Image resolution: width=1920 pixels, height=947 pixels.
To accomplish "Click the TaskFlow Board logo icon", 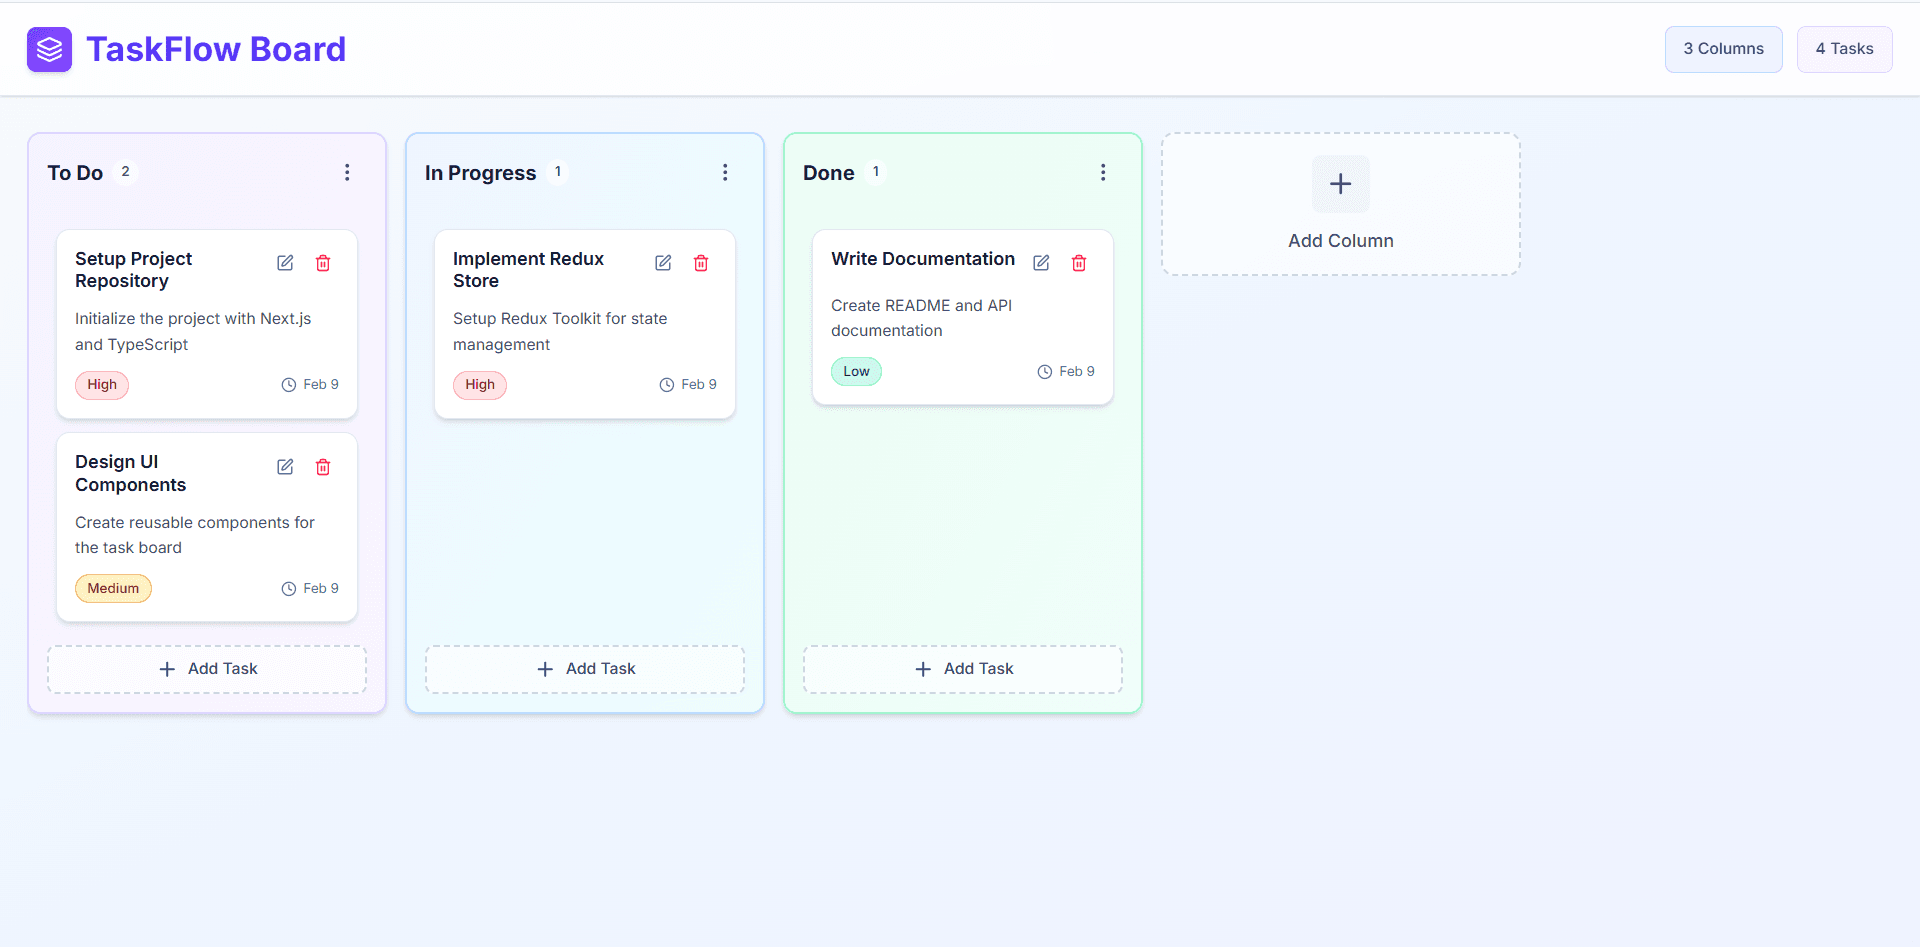I will pyautogui.click(x=49, y=49).
